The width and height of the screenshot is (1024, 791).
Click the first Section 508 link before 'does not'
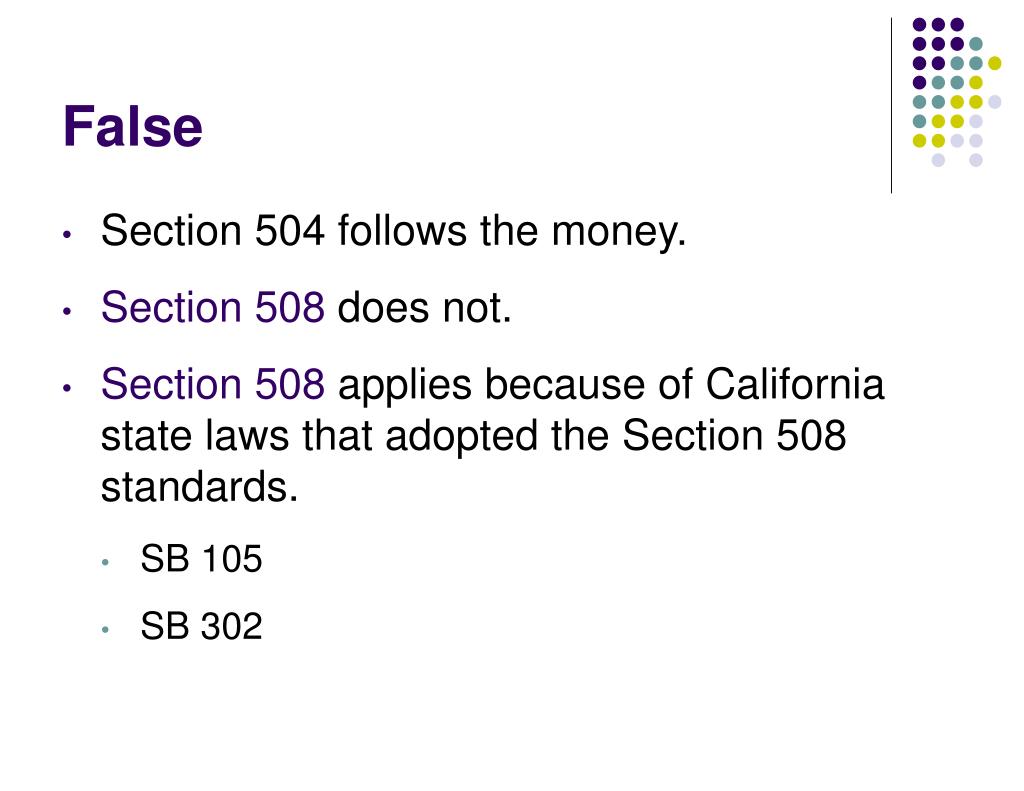coord(212,306)
